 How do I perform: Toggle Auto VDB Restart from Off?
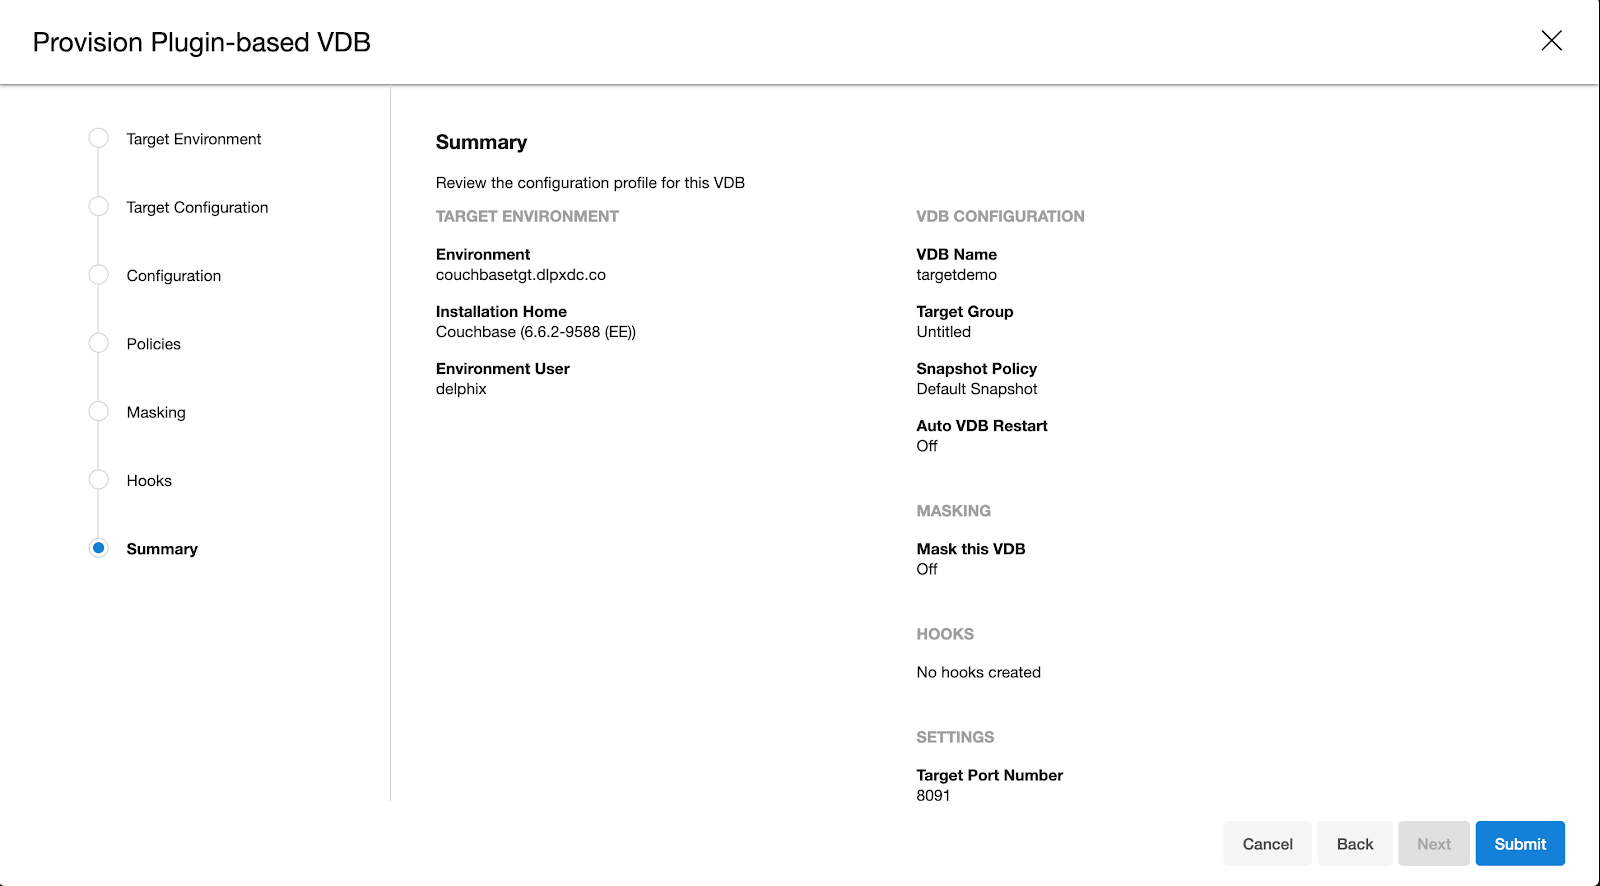pos(926,446)
